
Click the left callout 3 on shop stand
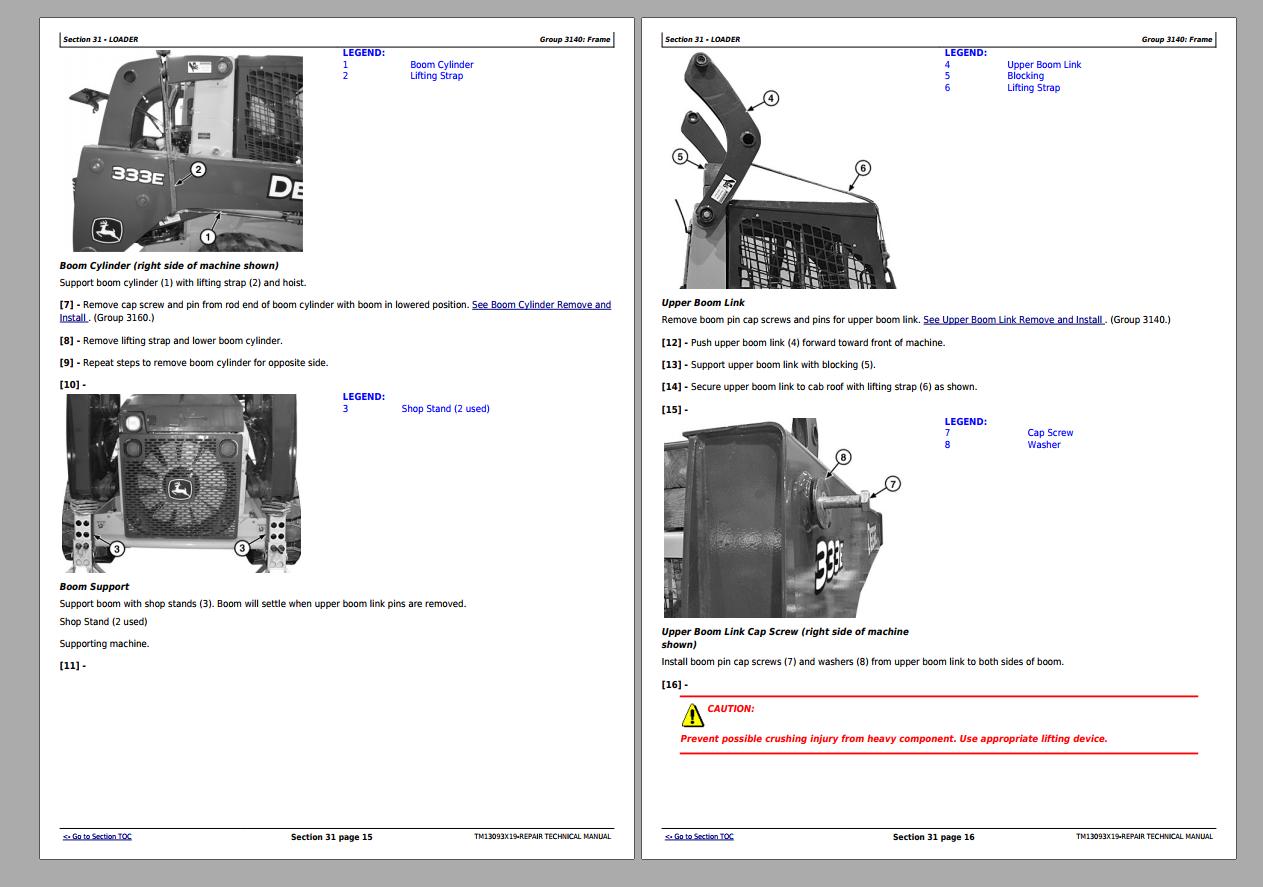(x=116, y=548)
